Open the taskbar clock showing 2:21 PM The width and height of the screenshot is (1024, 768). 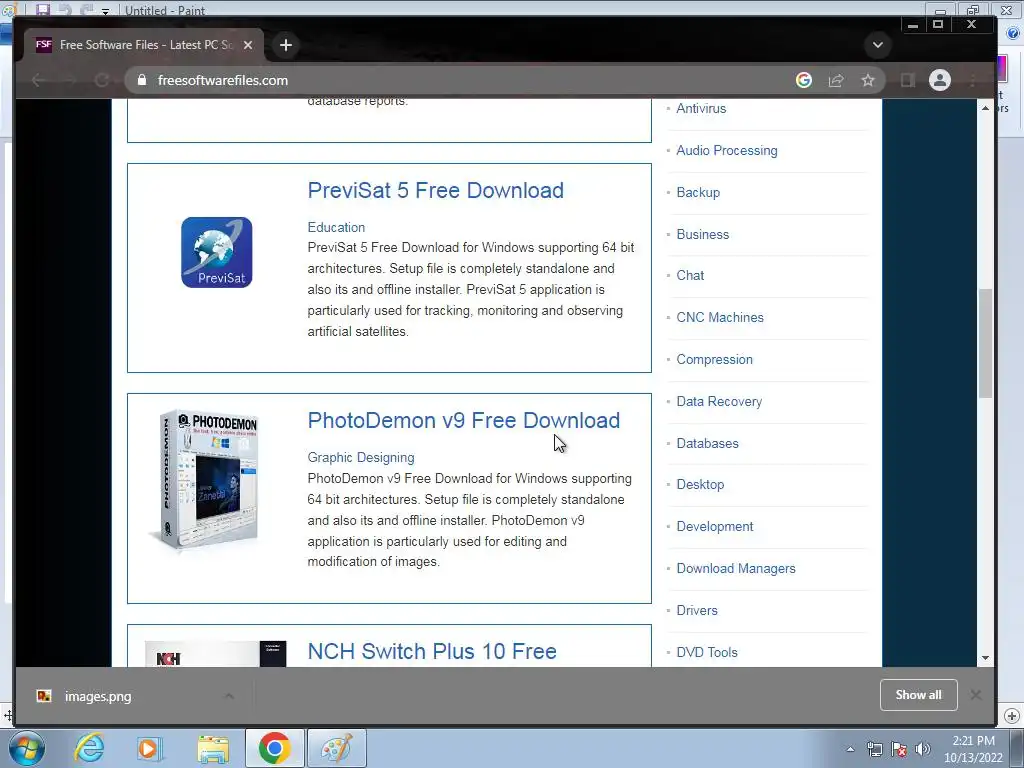pos(973,749)
